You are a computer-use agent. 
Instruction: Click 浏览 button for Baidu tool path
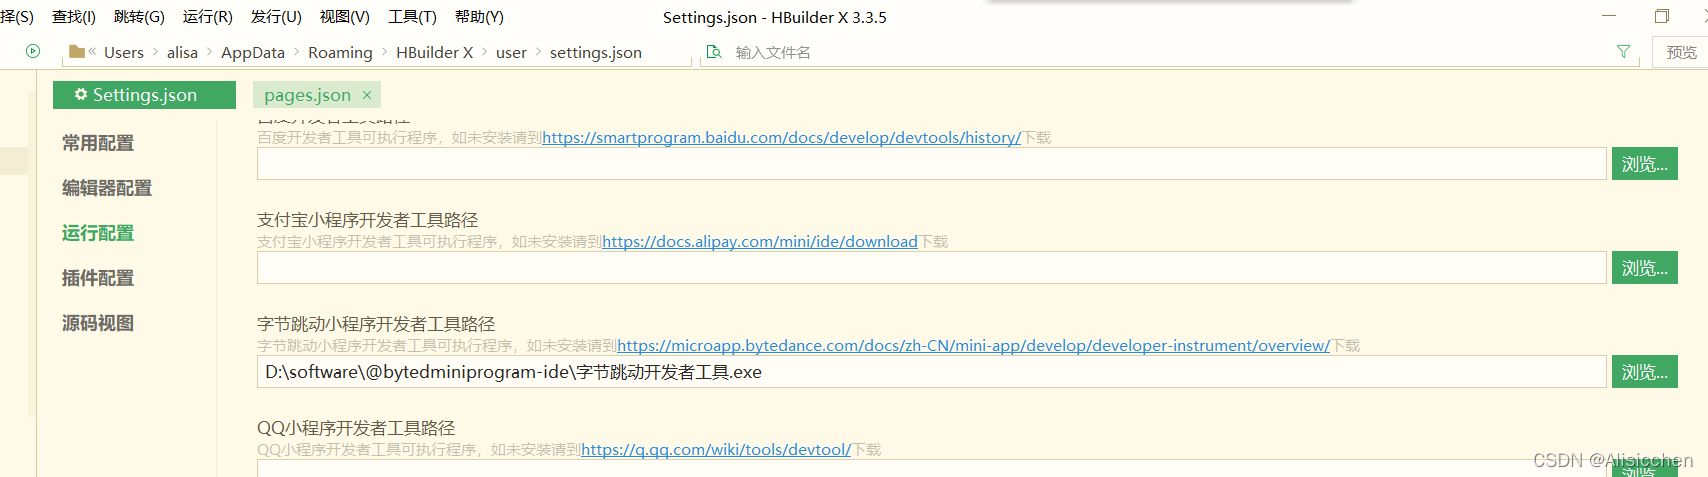pos(1644,164)
